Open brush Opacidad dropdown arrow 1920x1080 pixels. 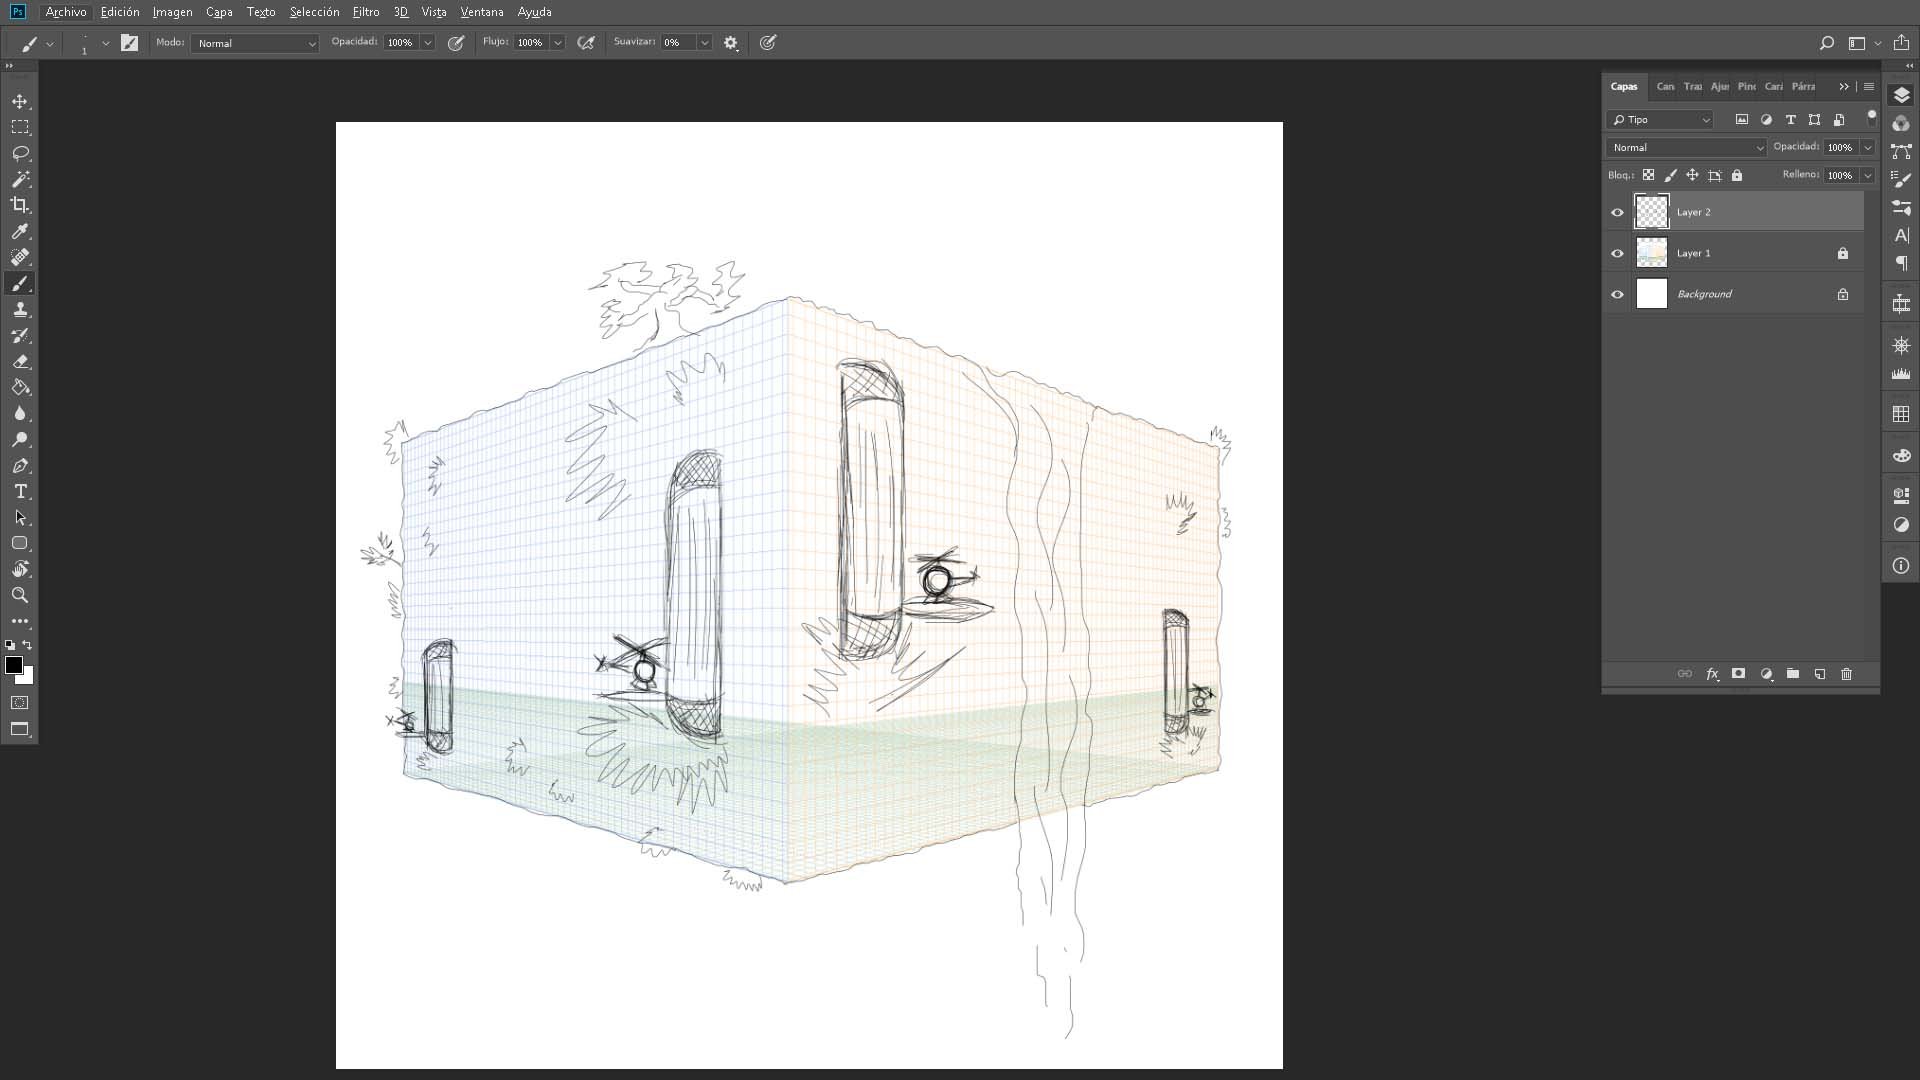pyautogui.click(x=428, y=43)
